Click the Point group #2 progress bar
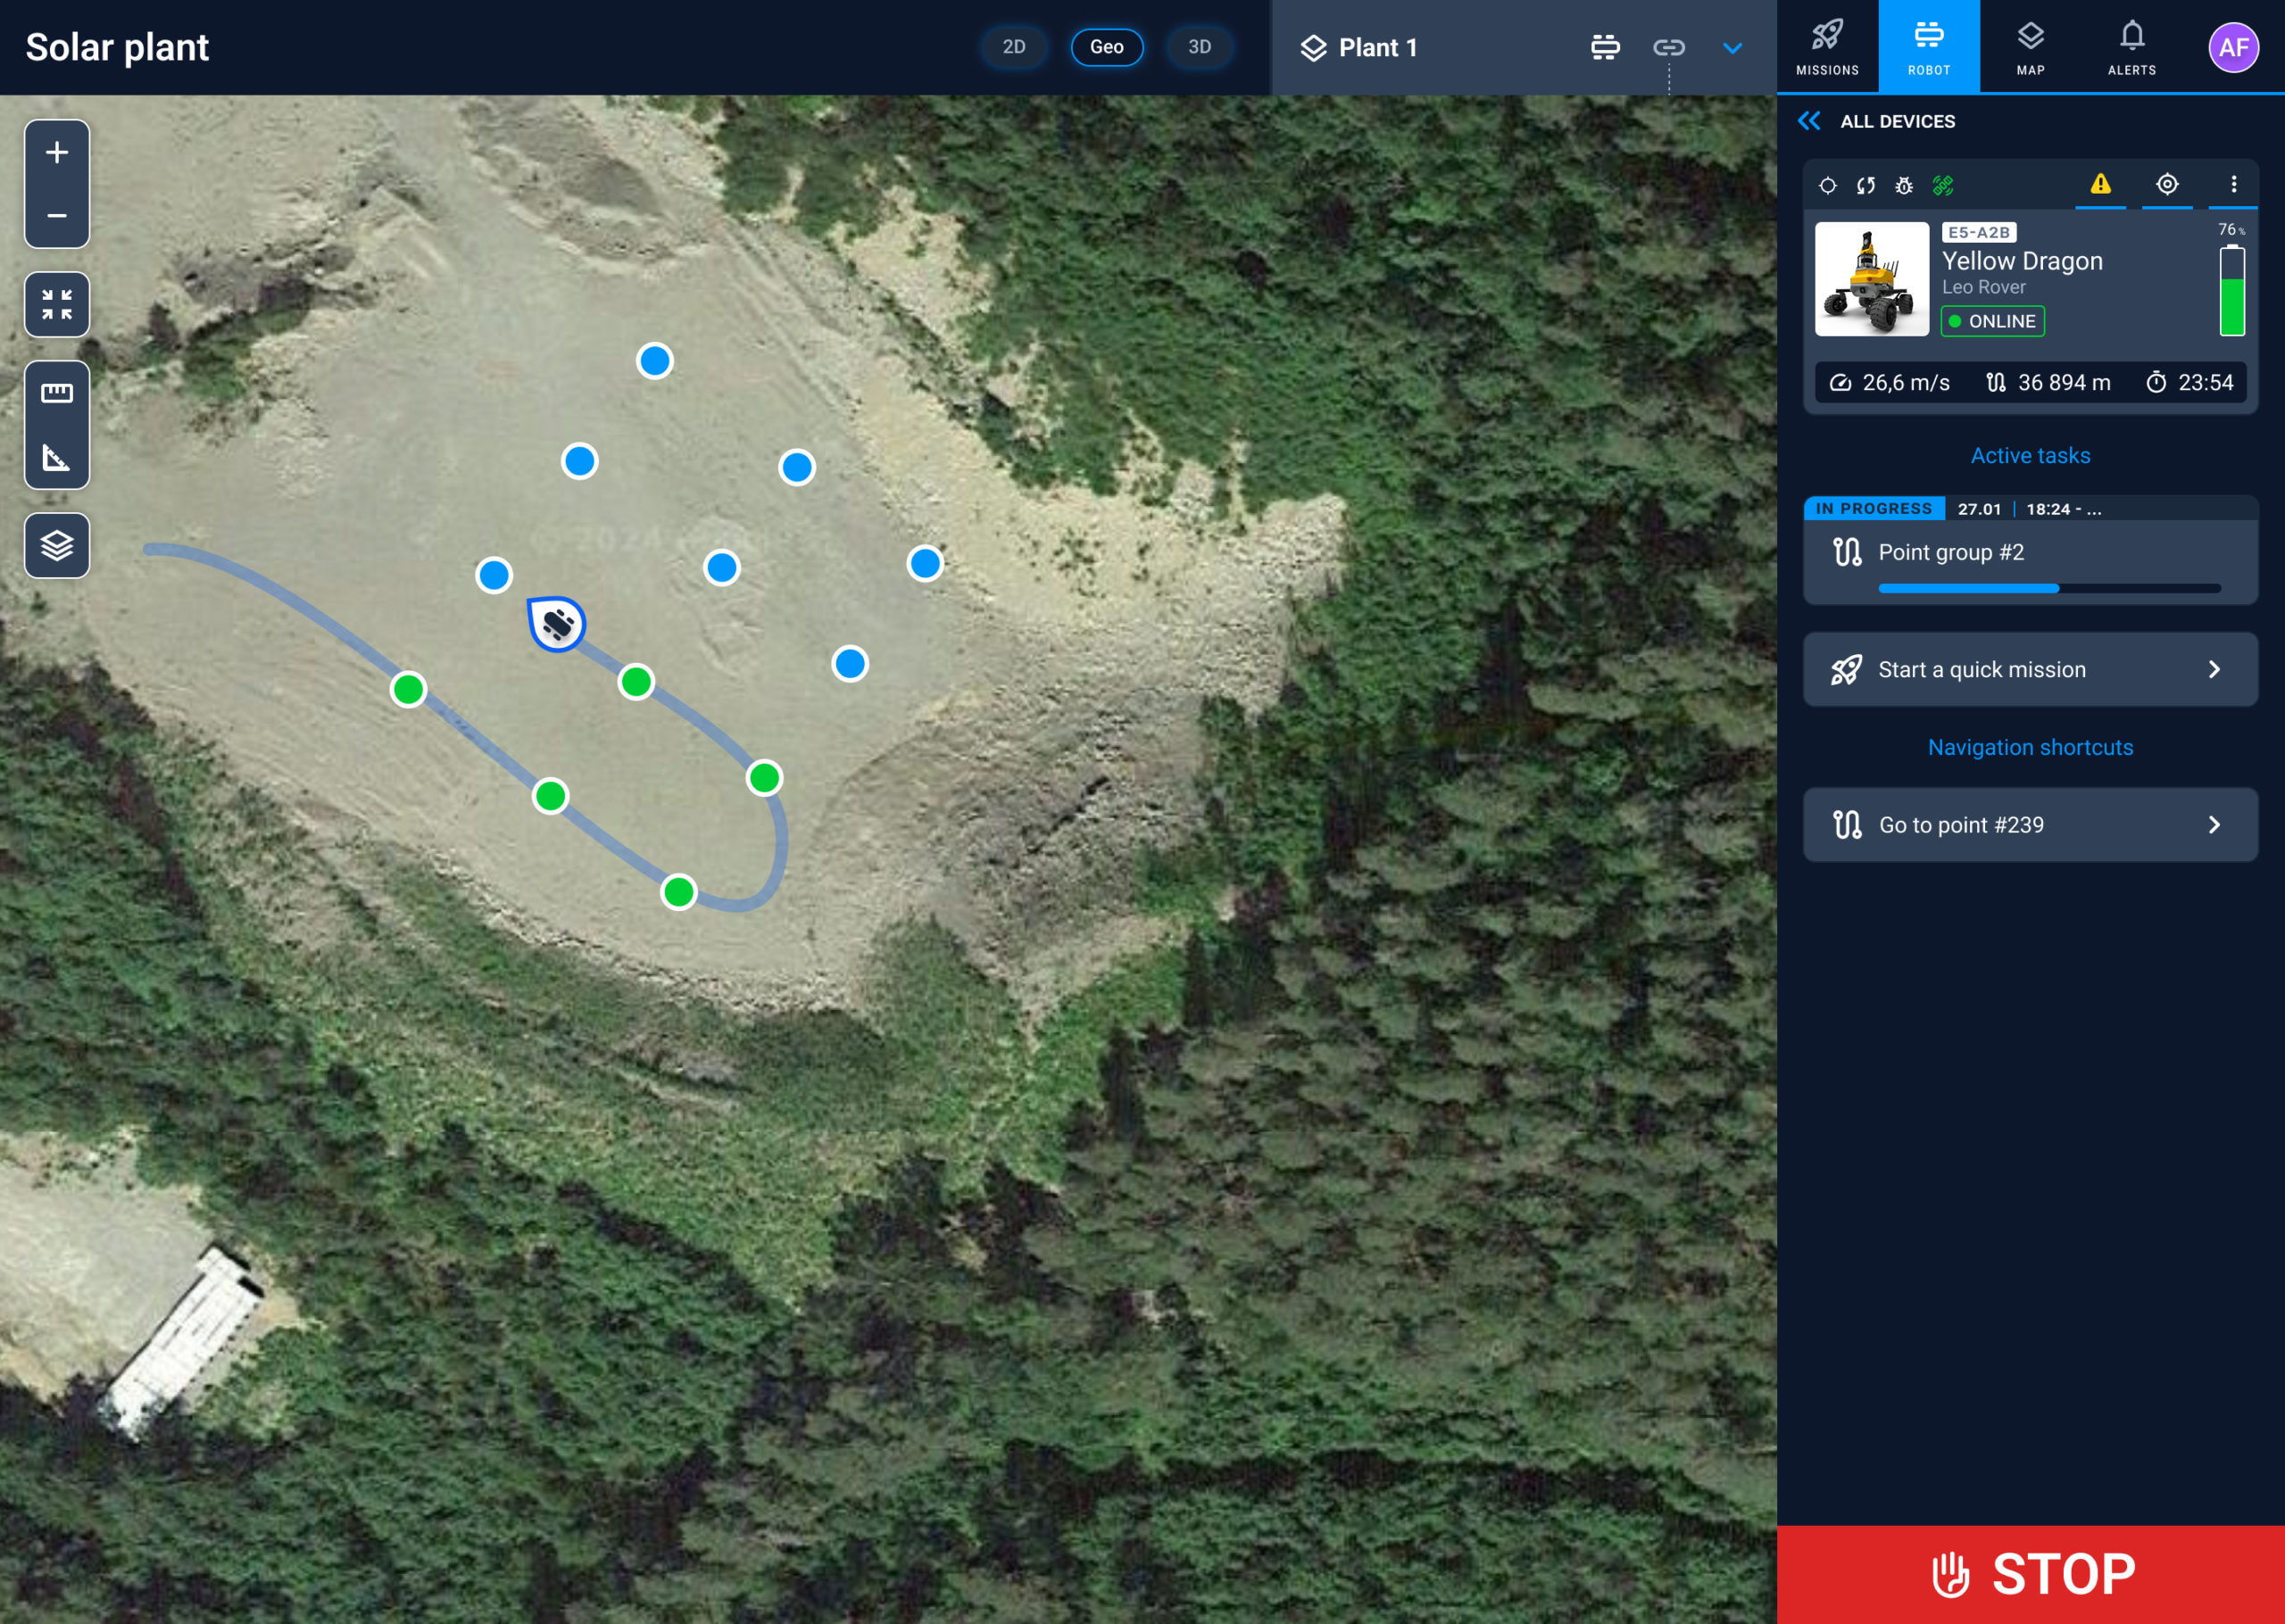Image resolution: width=2285 pixels, height=1624 pixels. [2049, 588]
